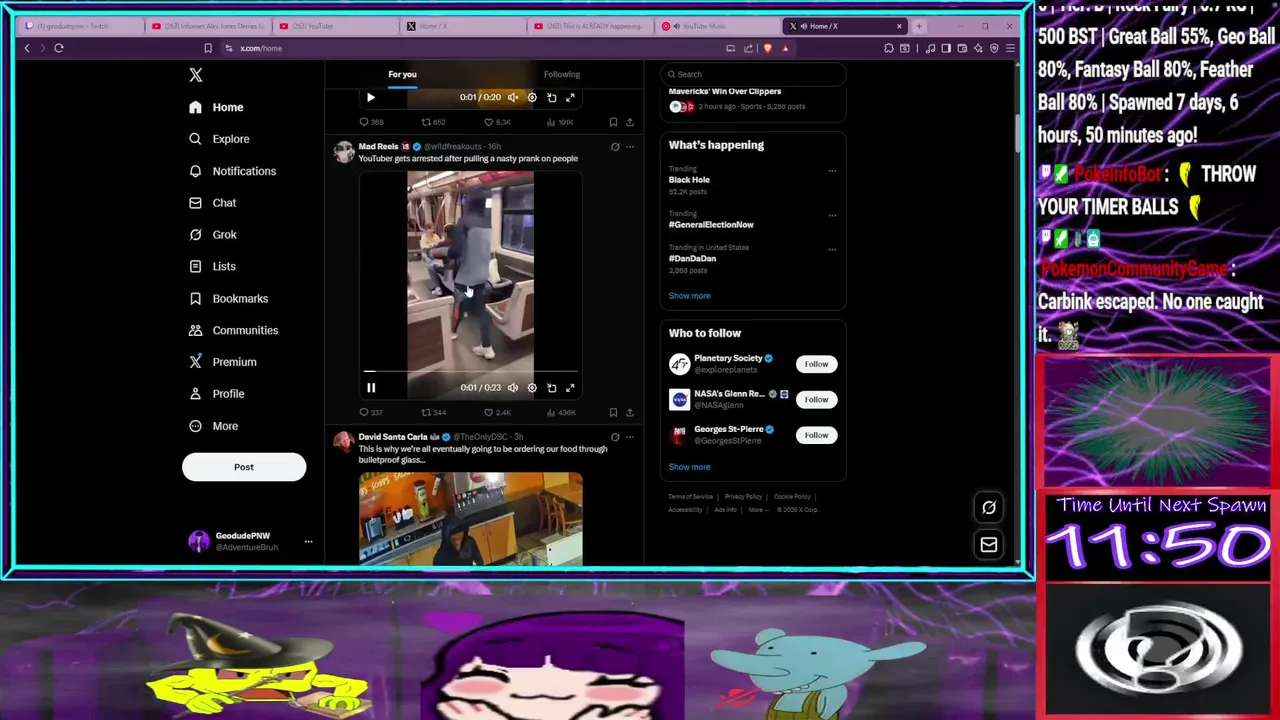The width and height of the screenshot is (1280, 720).
Task: Open Notifications in the sidebar
Action: point(232,171)
